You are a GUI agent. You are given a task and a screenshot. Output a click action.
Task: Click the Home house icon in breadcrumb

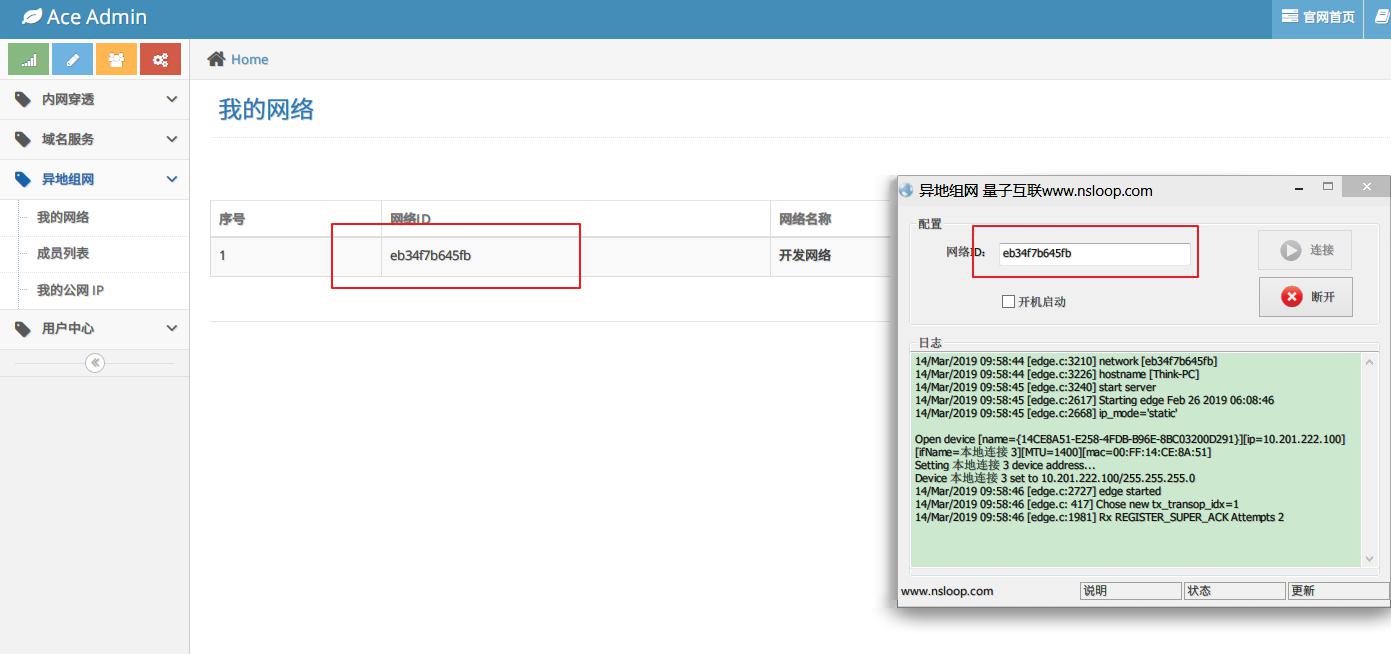(216, 59)
